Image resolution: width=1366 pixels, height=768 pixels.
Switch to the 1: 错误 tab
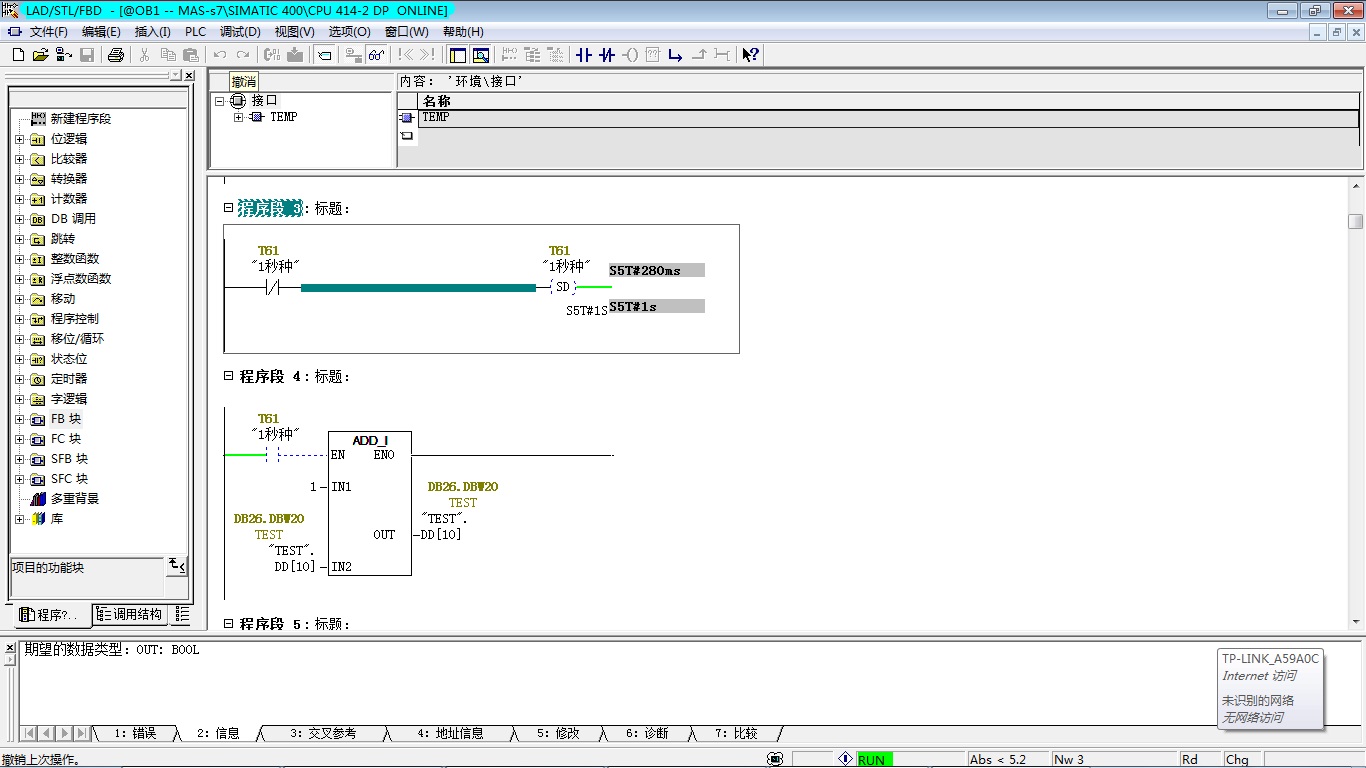pos(135,733)
